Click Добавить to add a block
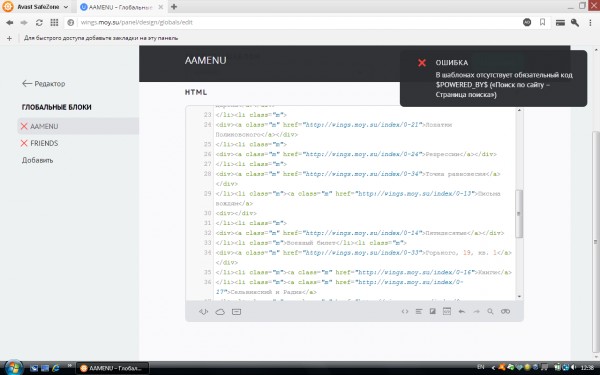This screenshot has width=600, height=375. (37, 160)
